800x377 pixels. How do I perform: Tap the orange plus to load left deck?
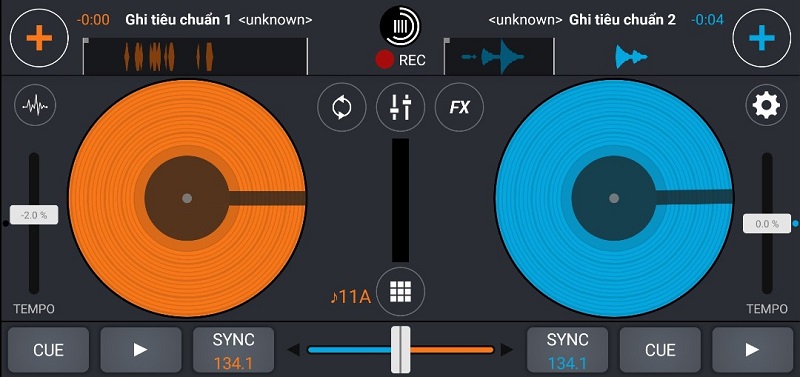pyautogui.click(x=39, y=38)
